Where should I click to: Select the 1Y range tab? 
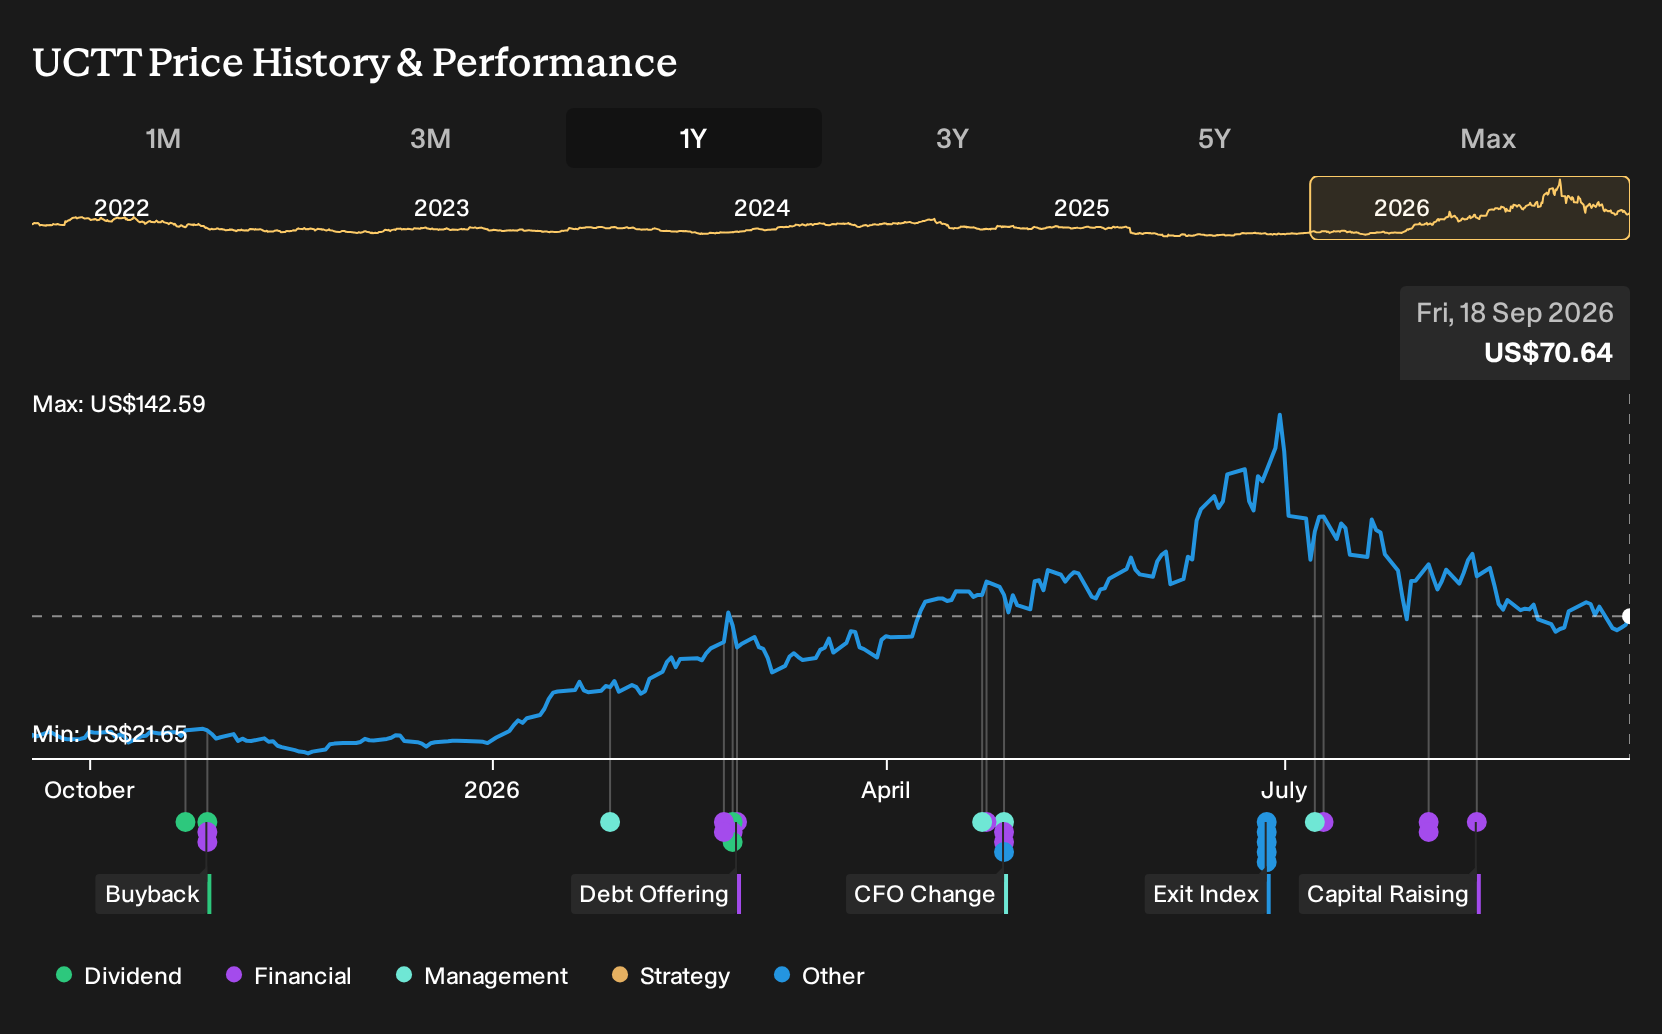(693, 138)
